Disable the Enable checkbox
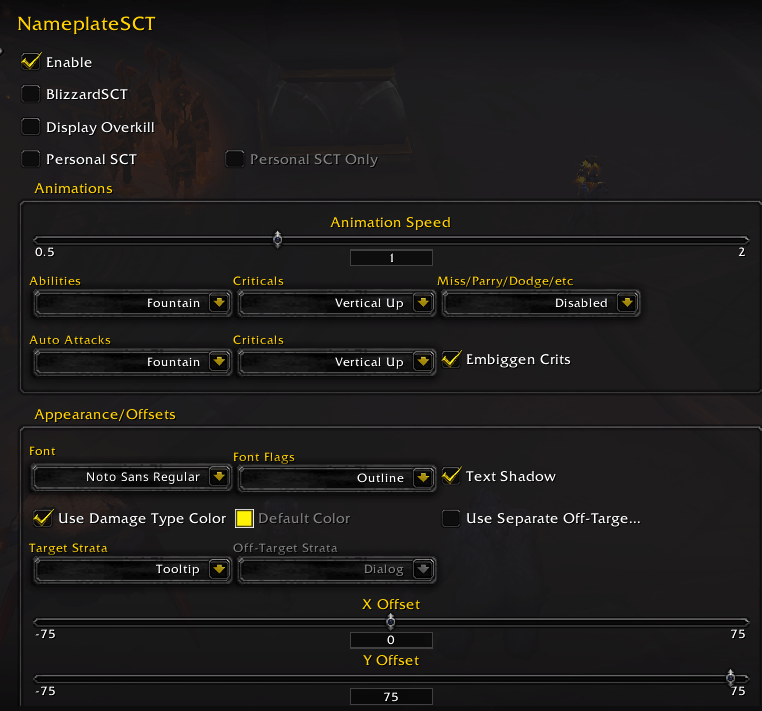Screen dimensions: 762x711 click(31, 62)
